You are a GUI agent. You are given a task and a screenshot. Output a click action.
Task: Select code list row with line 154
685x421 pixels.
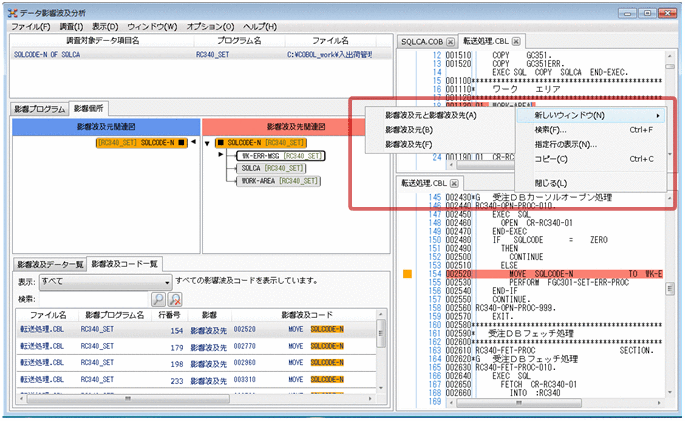point(197,330)
